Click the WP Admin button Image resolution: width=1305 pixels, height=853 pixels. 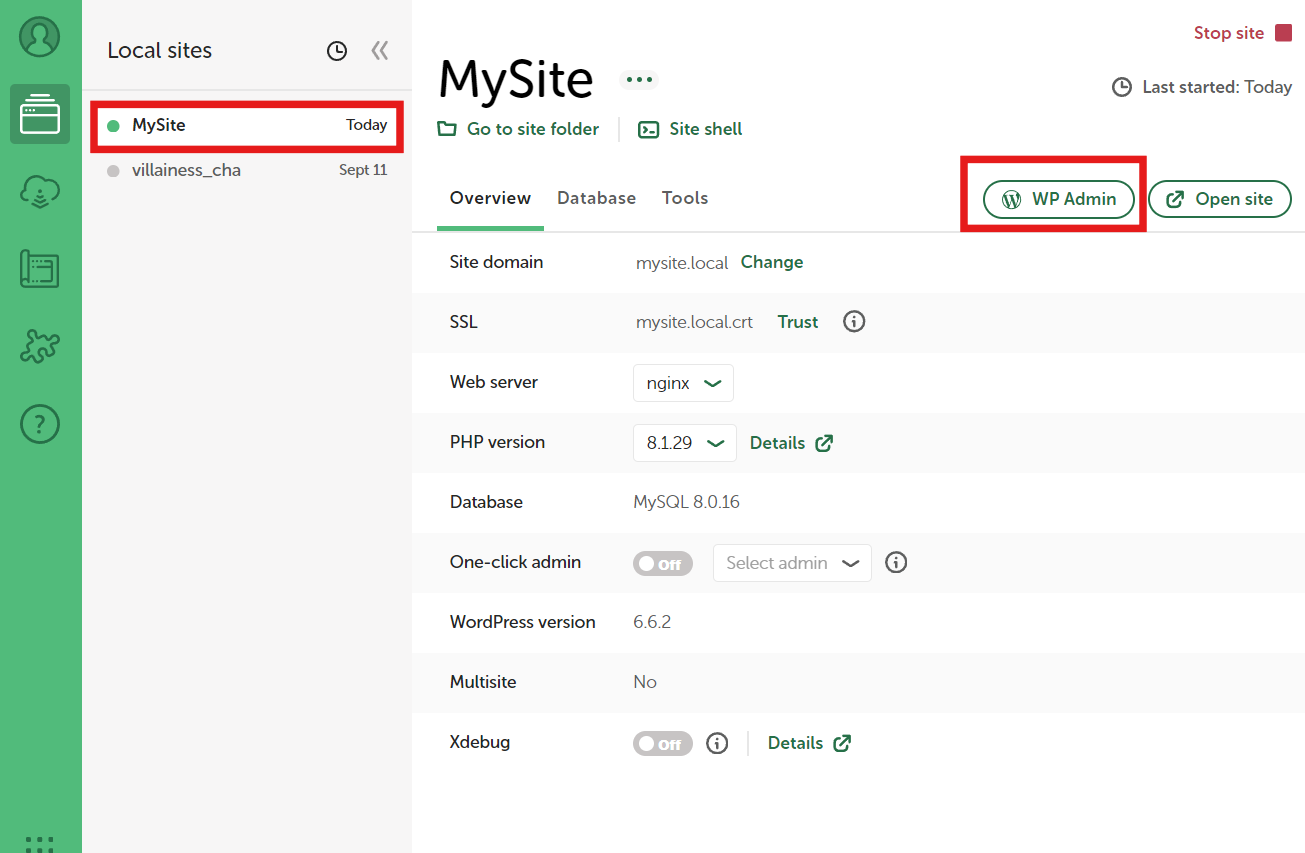click(1059, 199)
